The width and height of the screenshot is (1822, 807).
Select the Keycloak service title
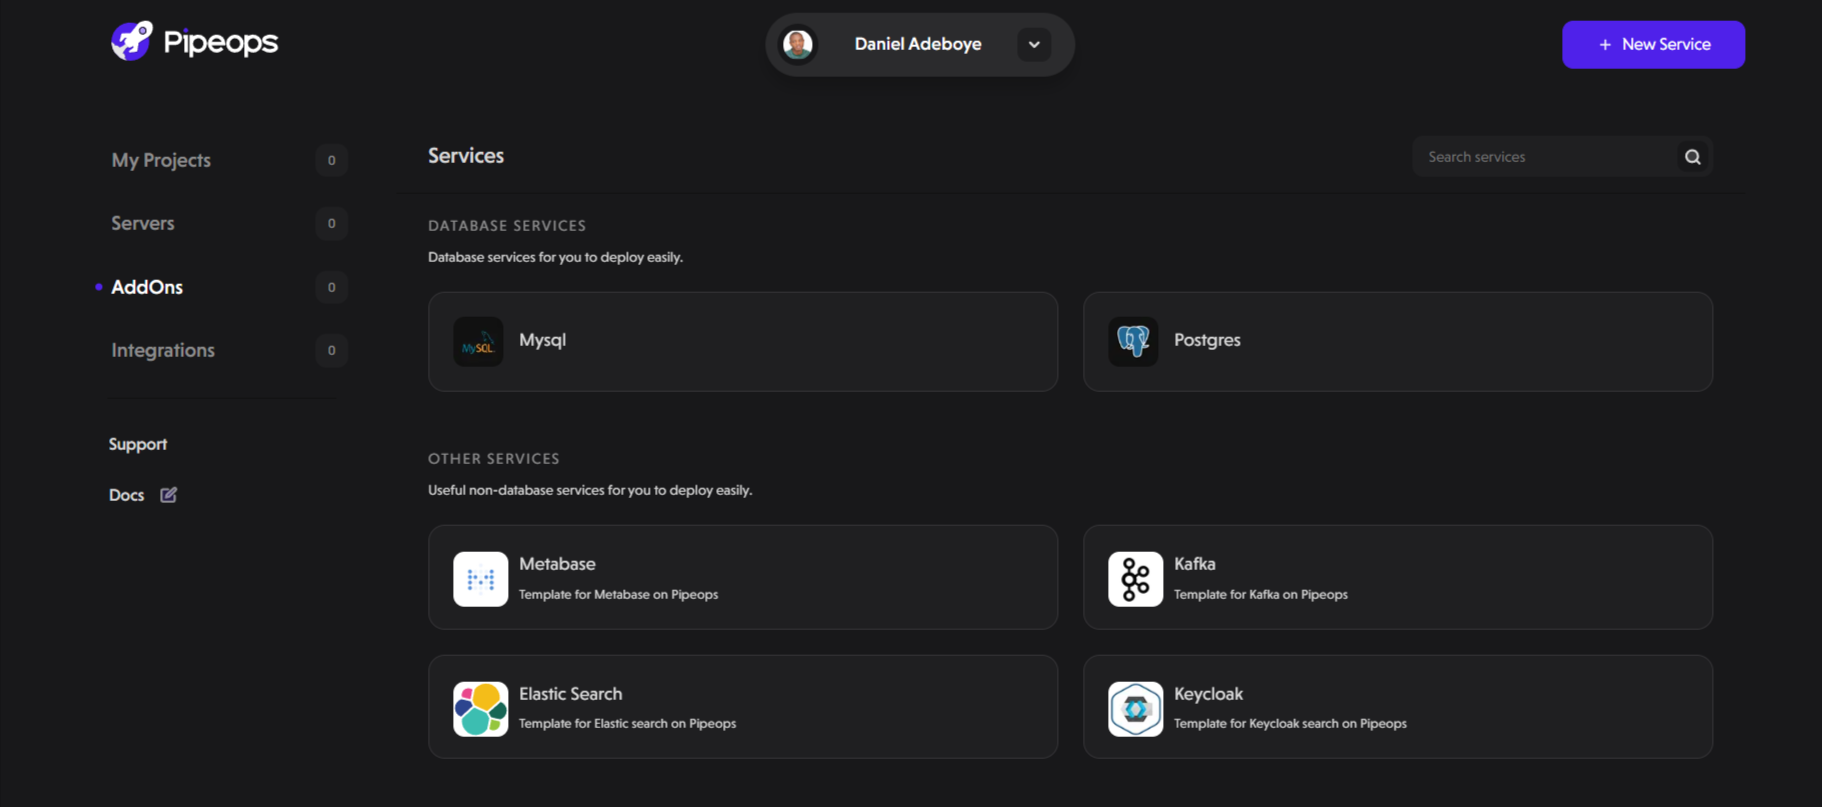1208,694
